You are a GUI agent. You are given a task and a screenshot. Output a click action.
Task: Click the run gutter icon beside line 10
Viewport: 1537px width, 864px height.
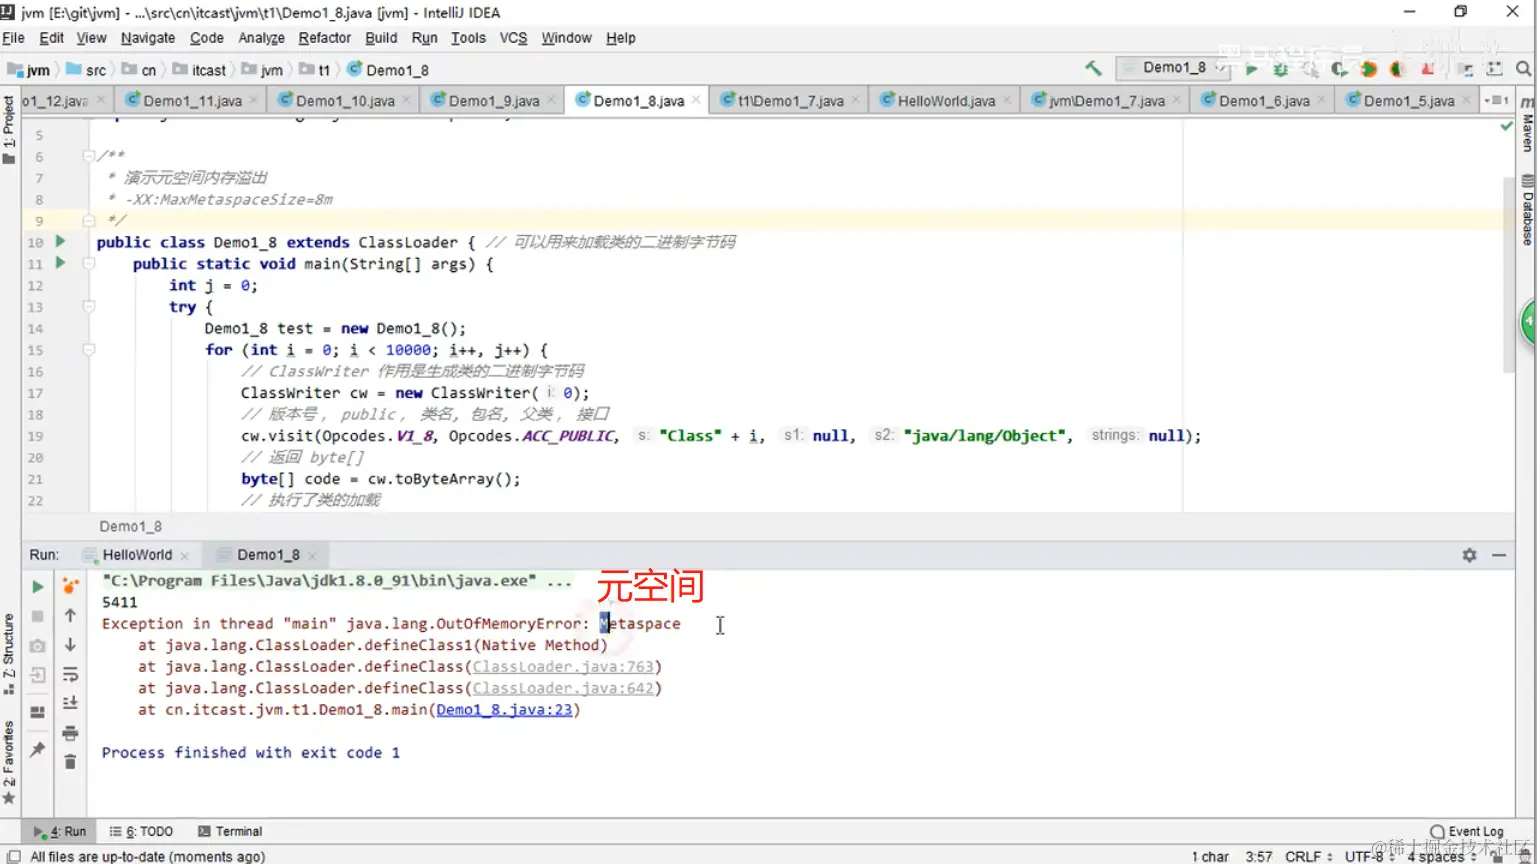coord(60,241)
